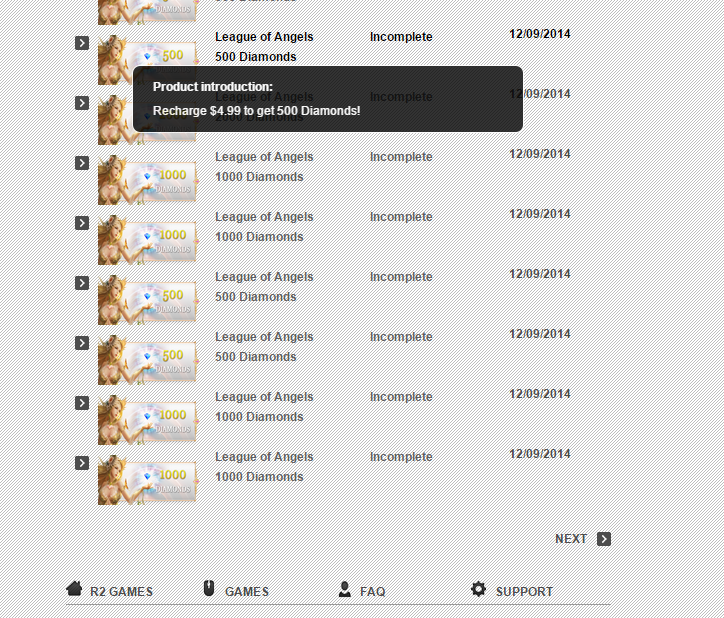
Task: Click the house icon beside R2 GAMES
Action: [x=74, y=589]
